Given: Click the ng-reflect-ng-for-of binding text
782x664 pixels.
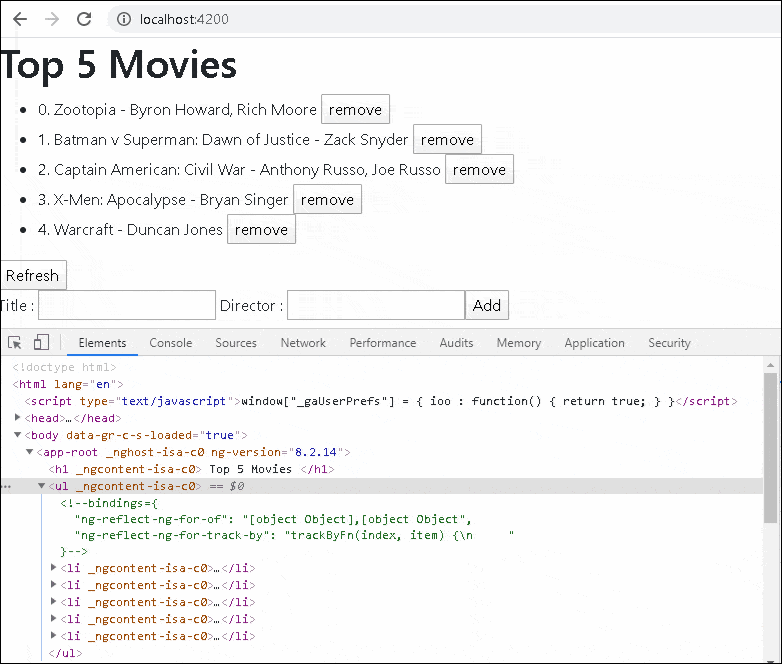Looking at the screenshot, I should tap(273, 519).
